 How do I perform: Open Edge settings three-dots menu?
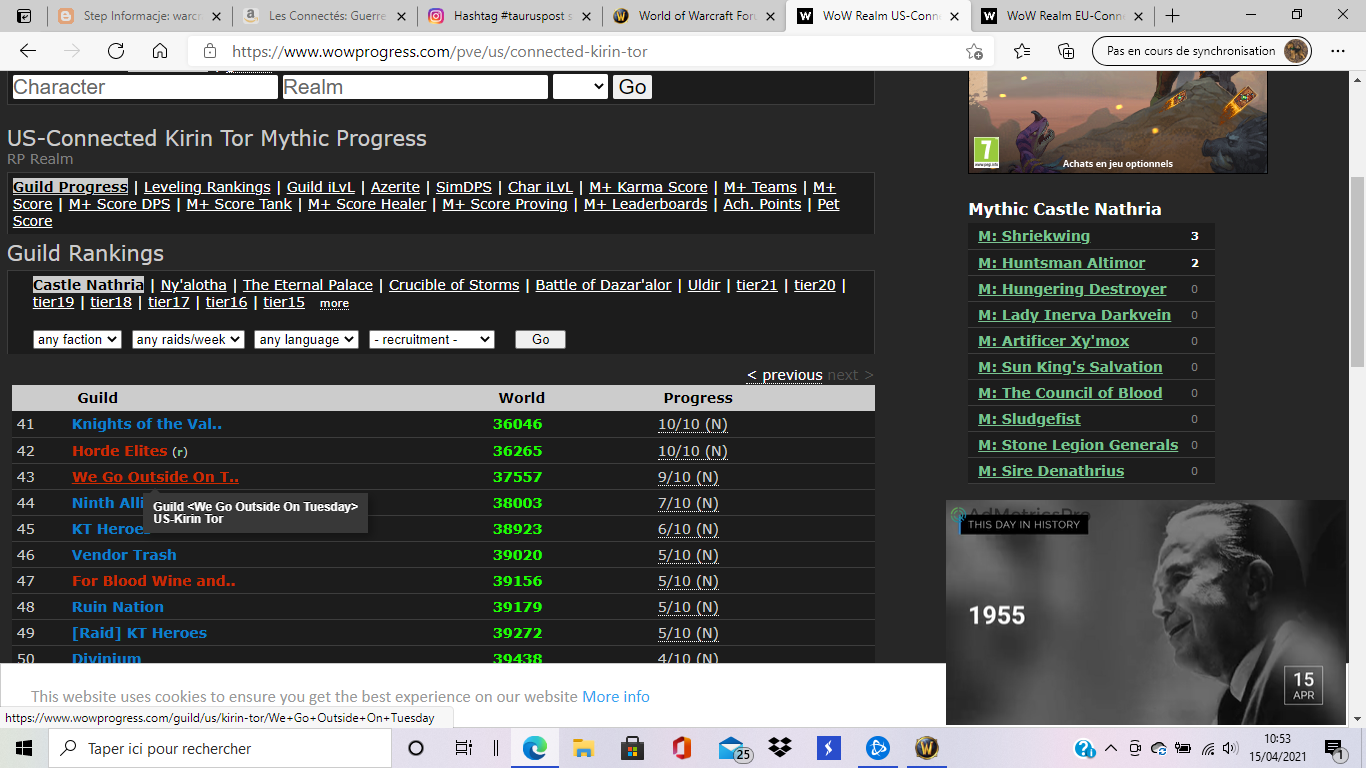click(1338, 51)
